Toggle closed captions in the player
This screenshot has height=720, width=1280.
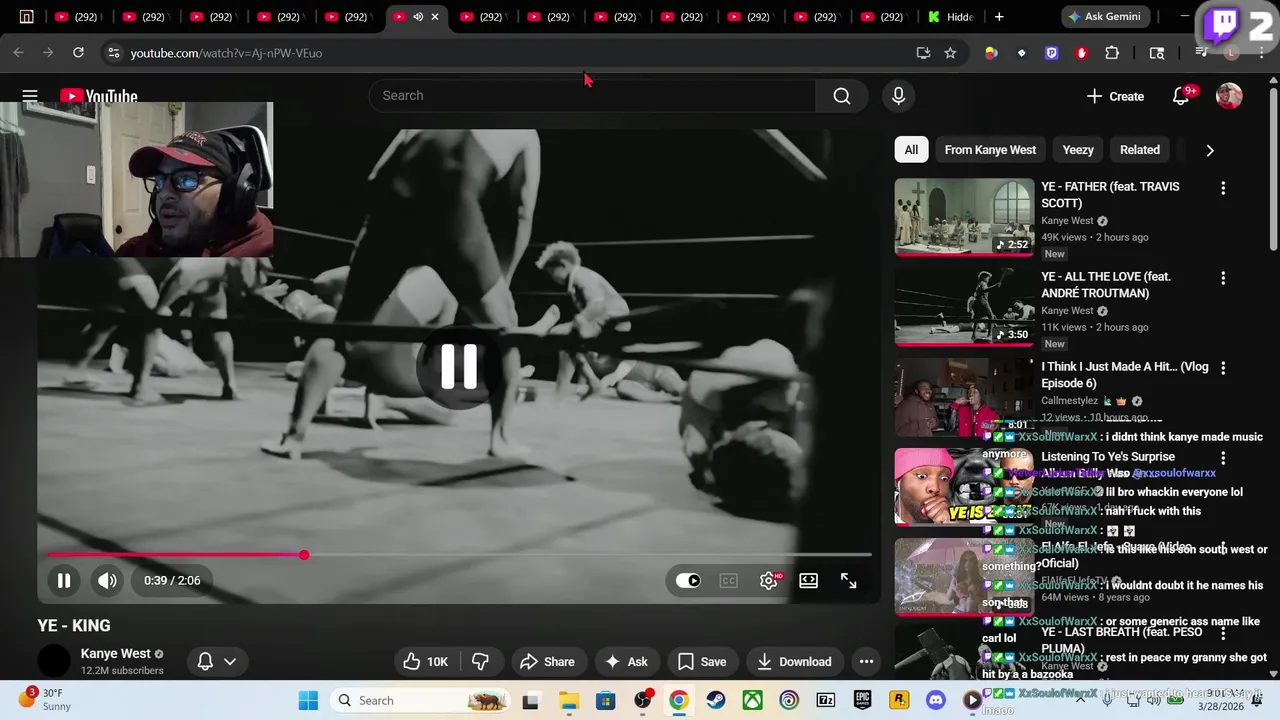point(728,580)
